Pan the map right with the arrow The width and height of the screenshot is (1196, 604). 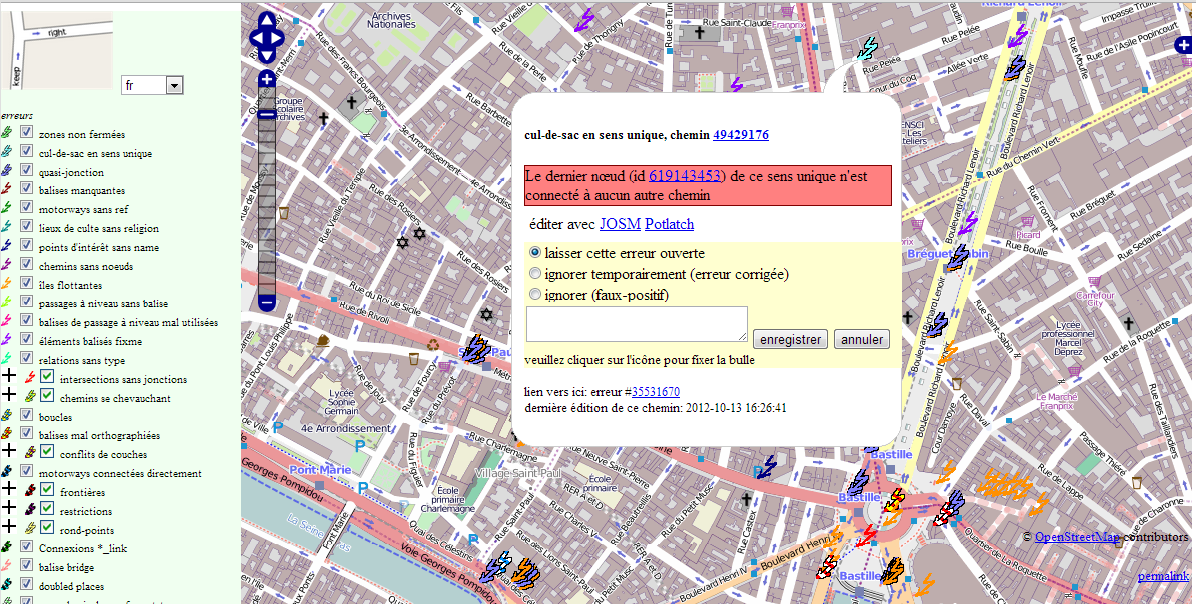click(x=279, y=40)
